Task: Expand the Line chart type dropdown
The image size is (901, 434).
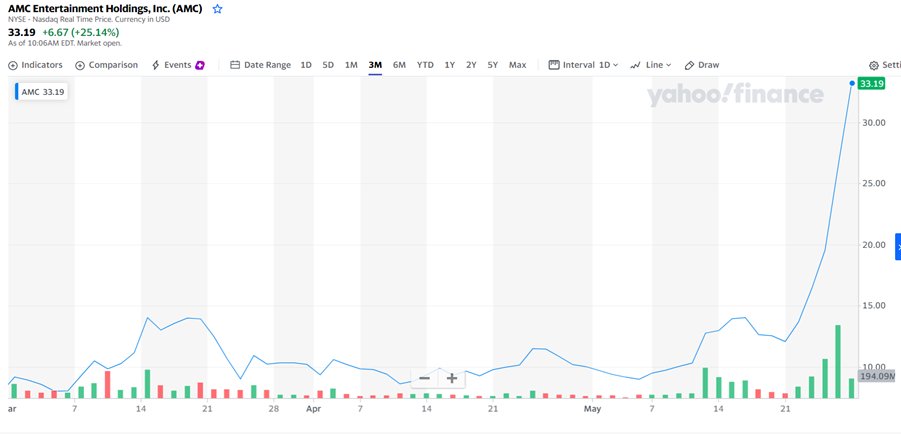Action: [650, 65]
